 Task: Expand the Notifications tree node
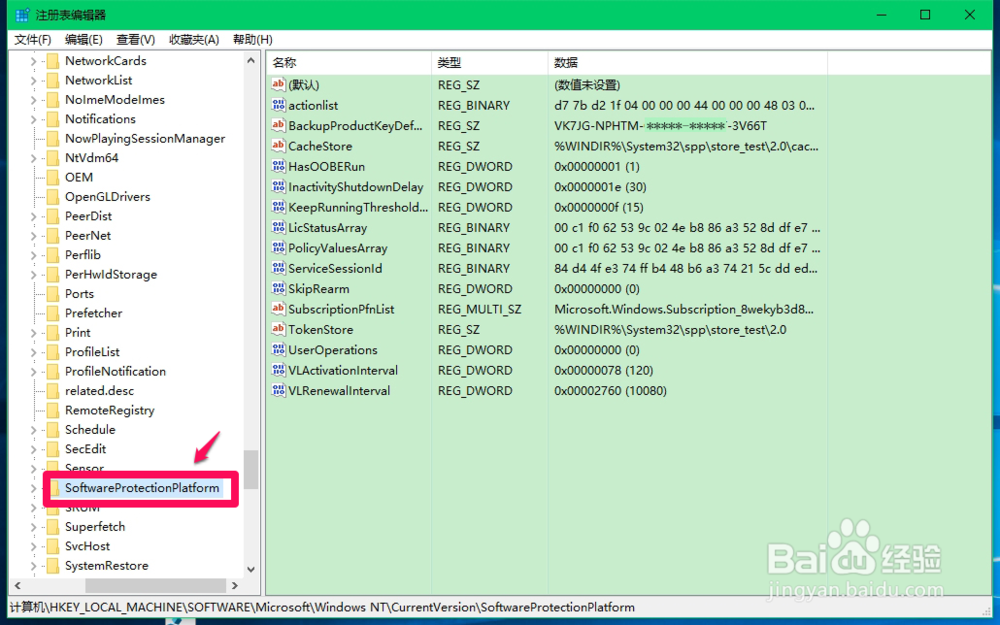click(33, 119)
